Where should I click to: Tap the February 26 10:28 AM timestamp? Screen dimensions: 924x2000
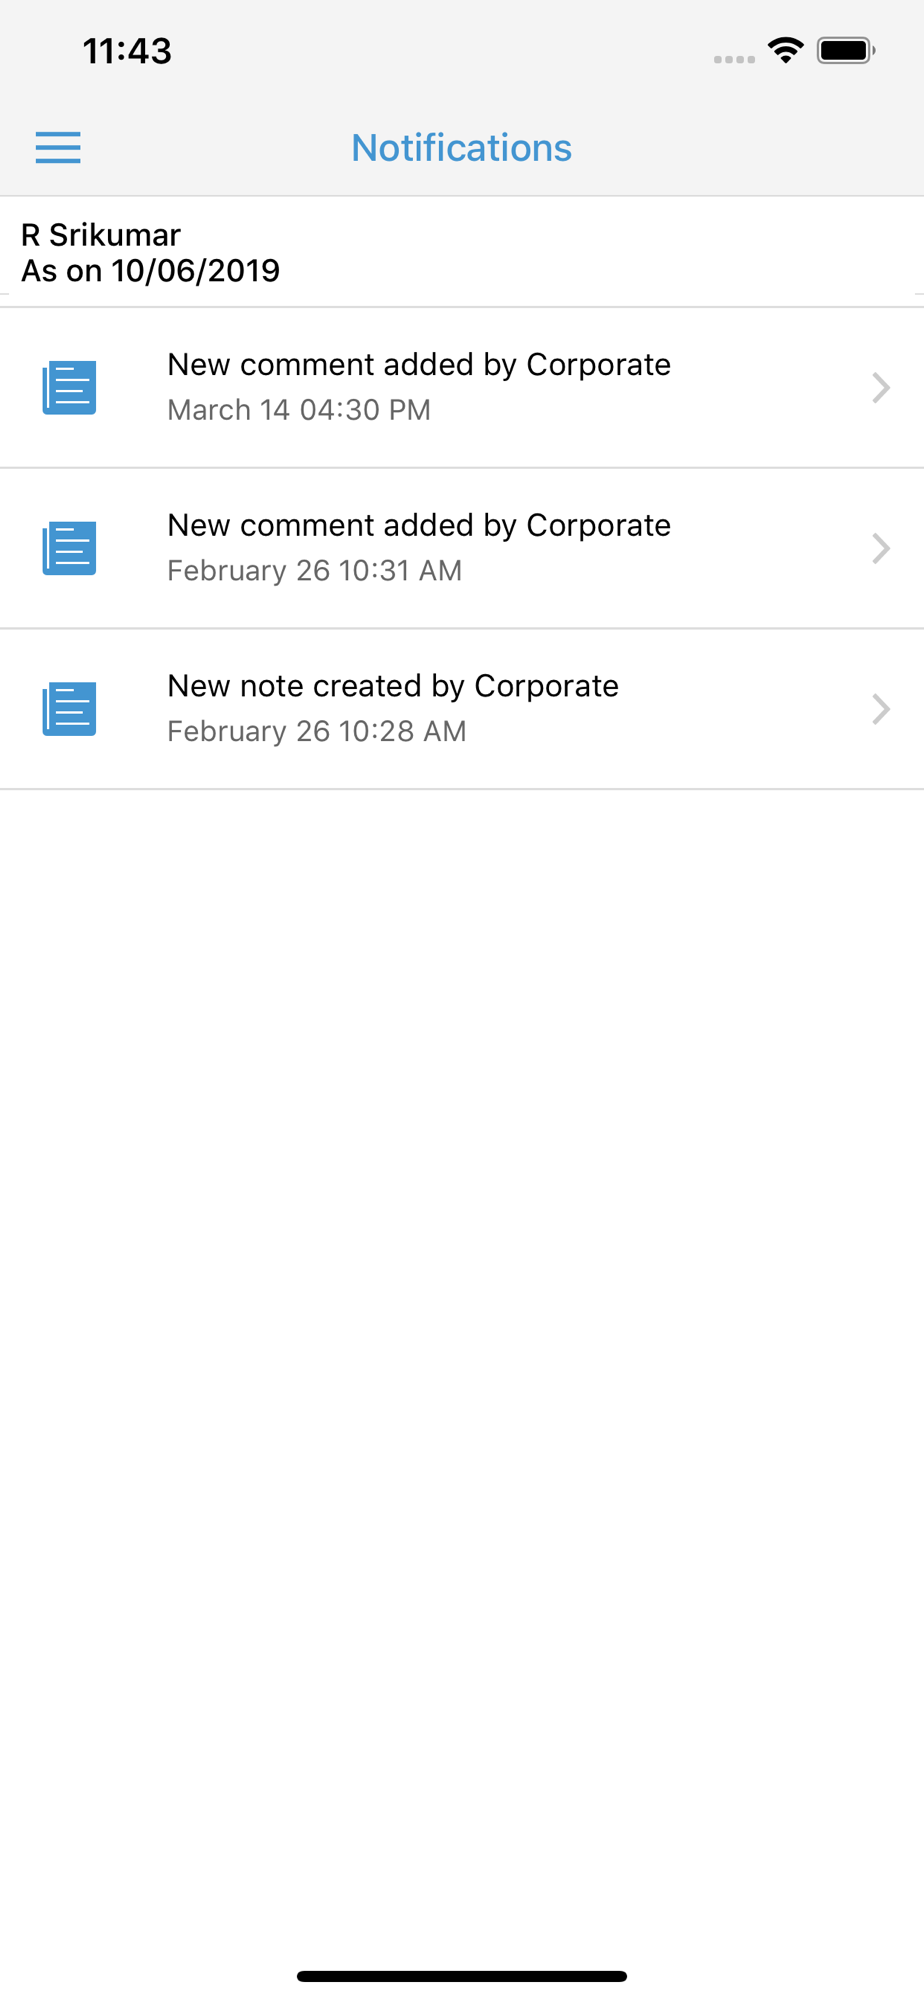317,731
